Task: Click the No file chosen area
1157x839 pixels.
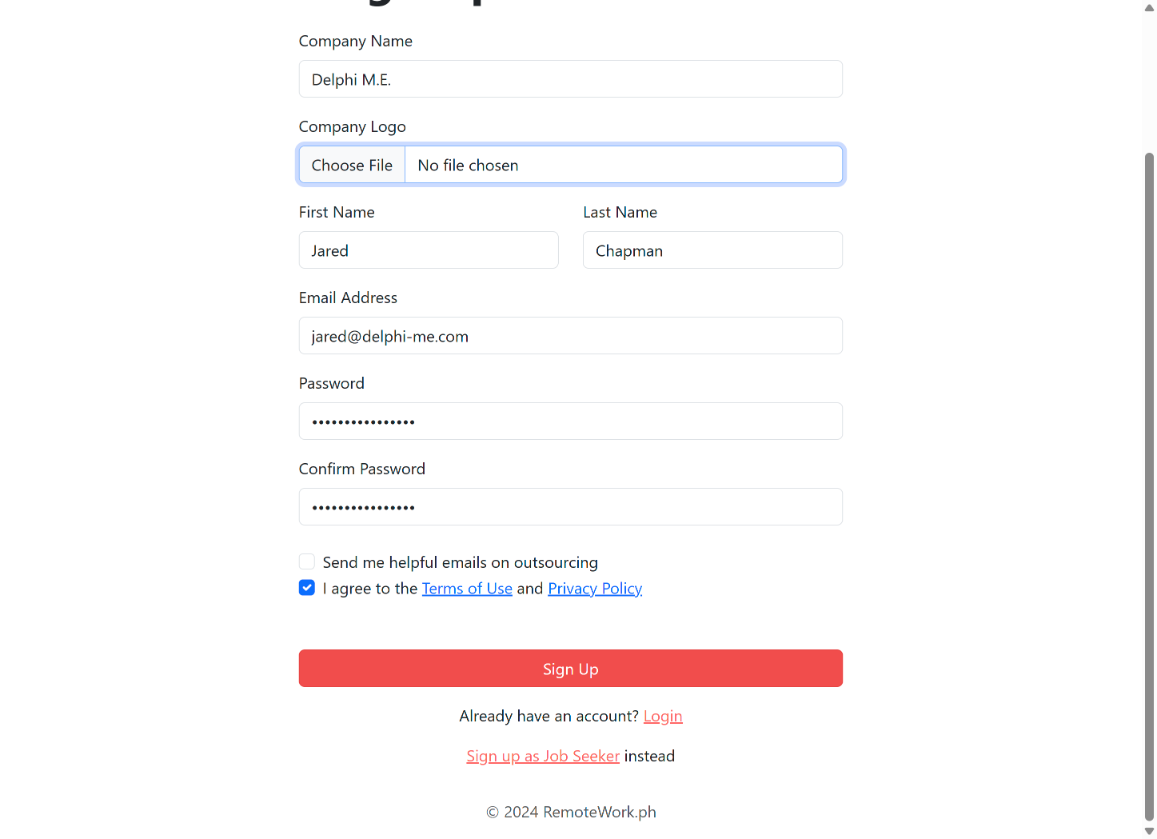Action: tap(624, 165)
